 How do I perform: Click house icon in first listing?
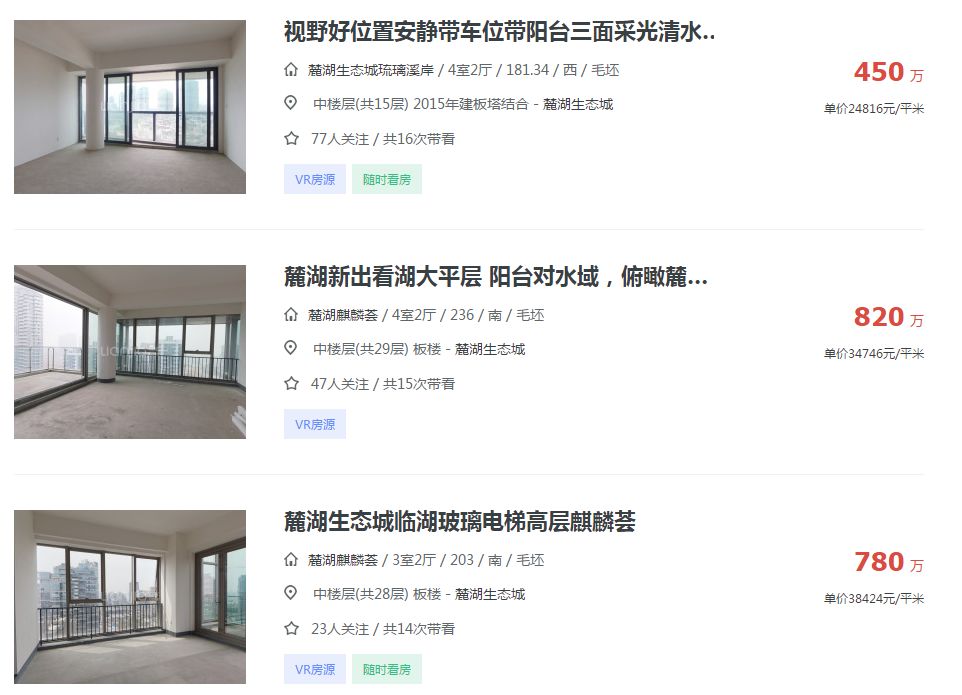point(291,70)
